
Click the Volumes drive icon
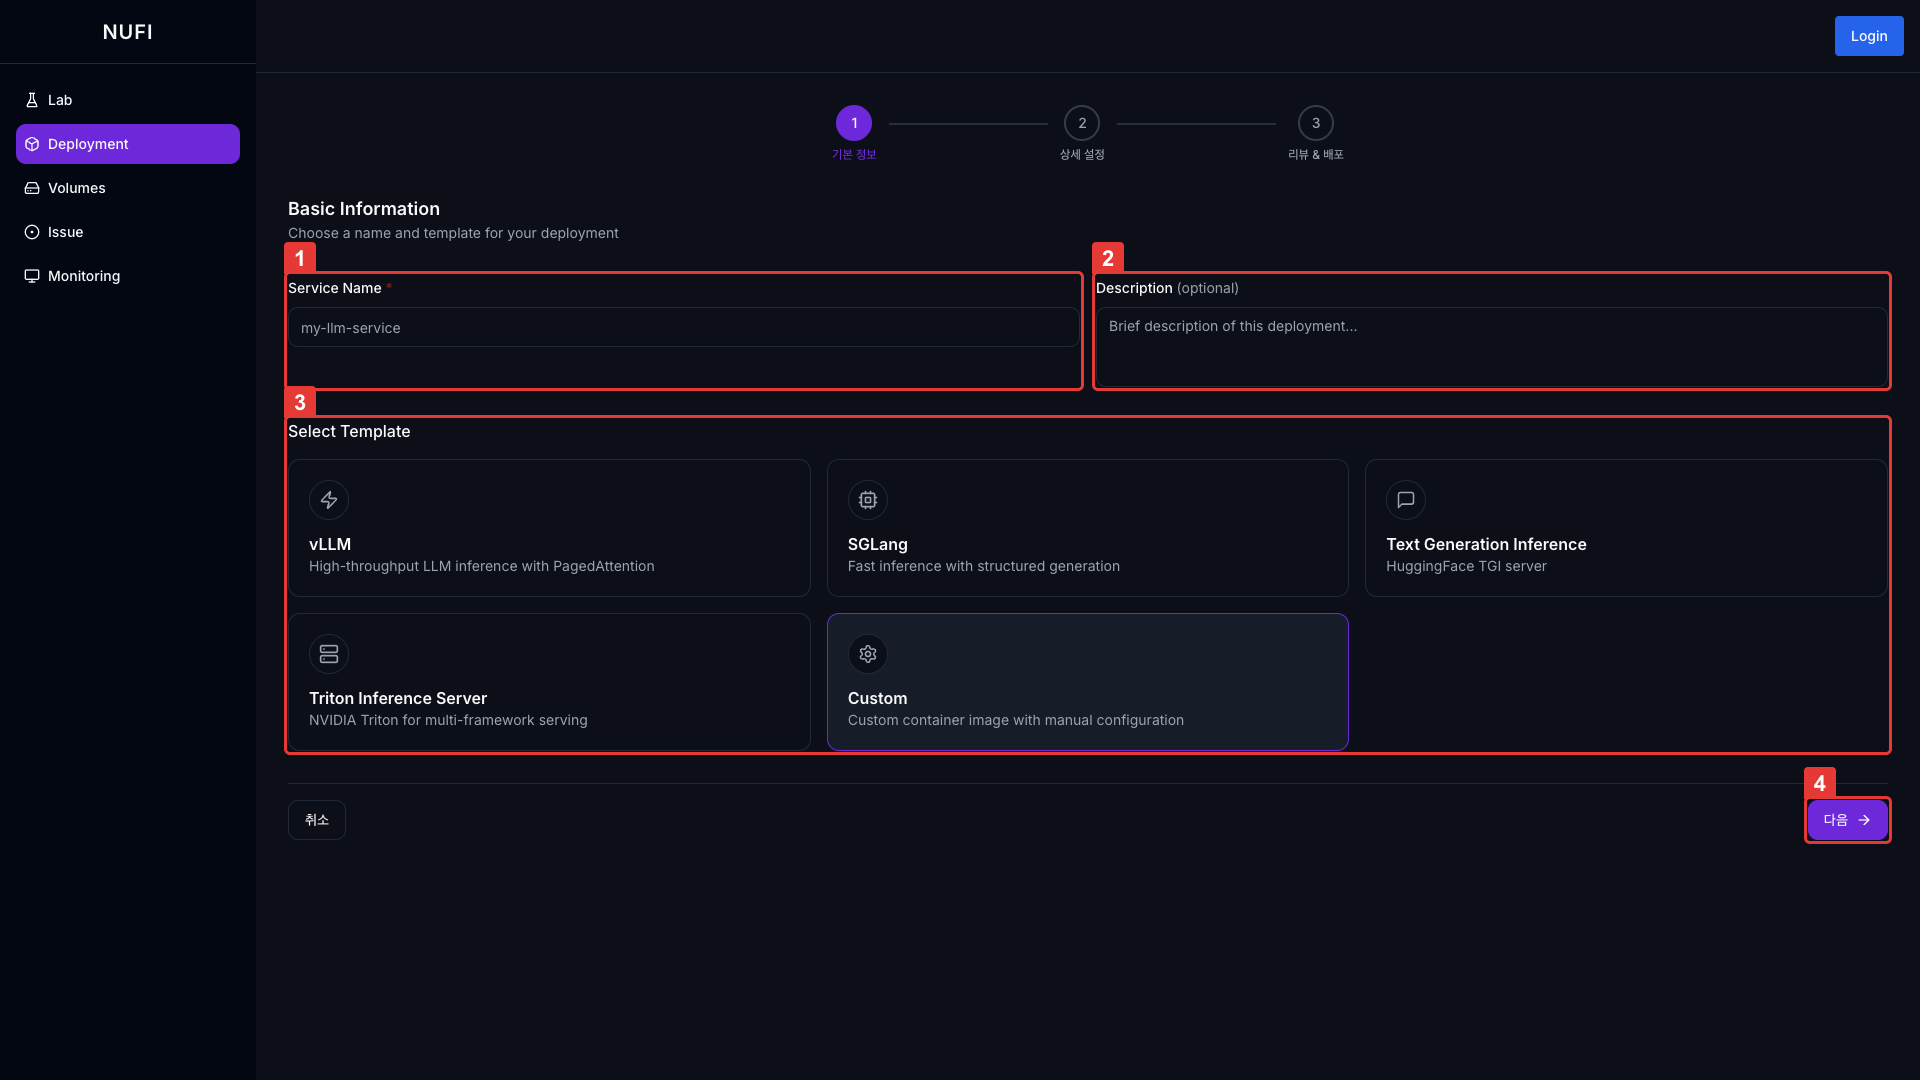click(32, 188)
